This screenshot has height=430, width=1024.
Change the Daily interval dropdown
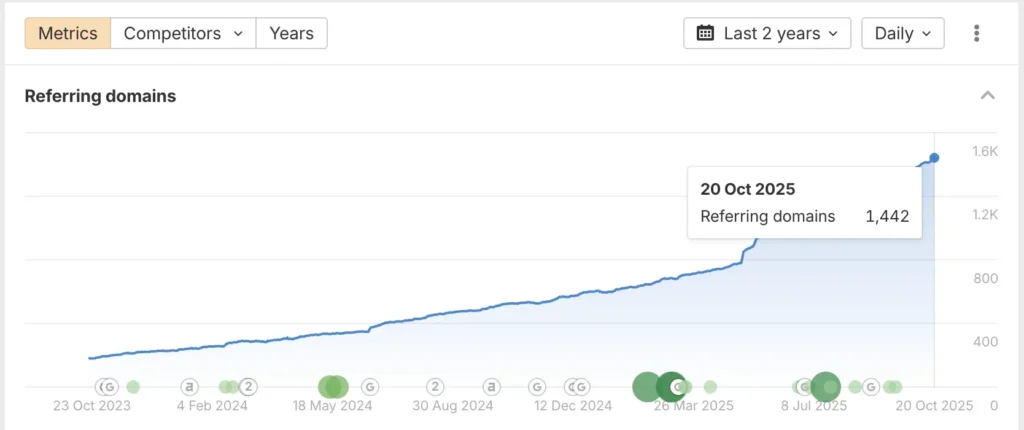[903, 33]
